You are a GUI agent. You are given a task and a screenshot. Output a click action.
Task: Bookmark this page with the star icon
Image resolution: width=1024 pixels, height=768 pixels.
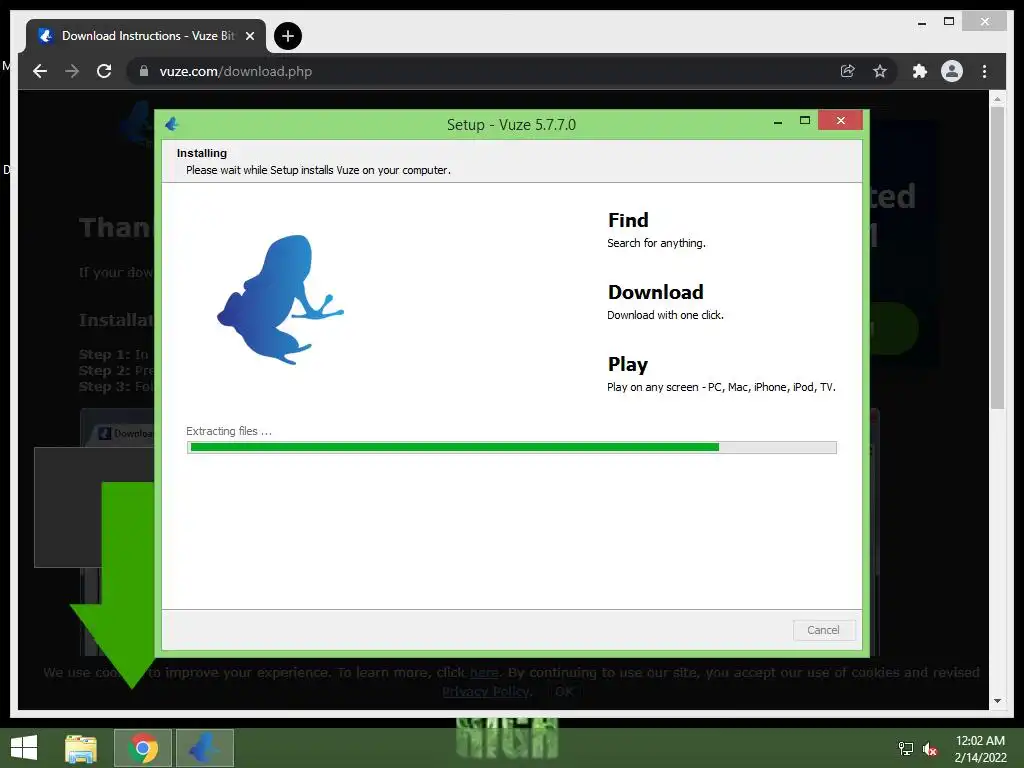click(880, 71)
